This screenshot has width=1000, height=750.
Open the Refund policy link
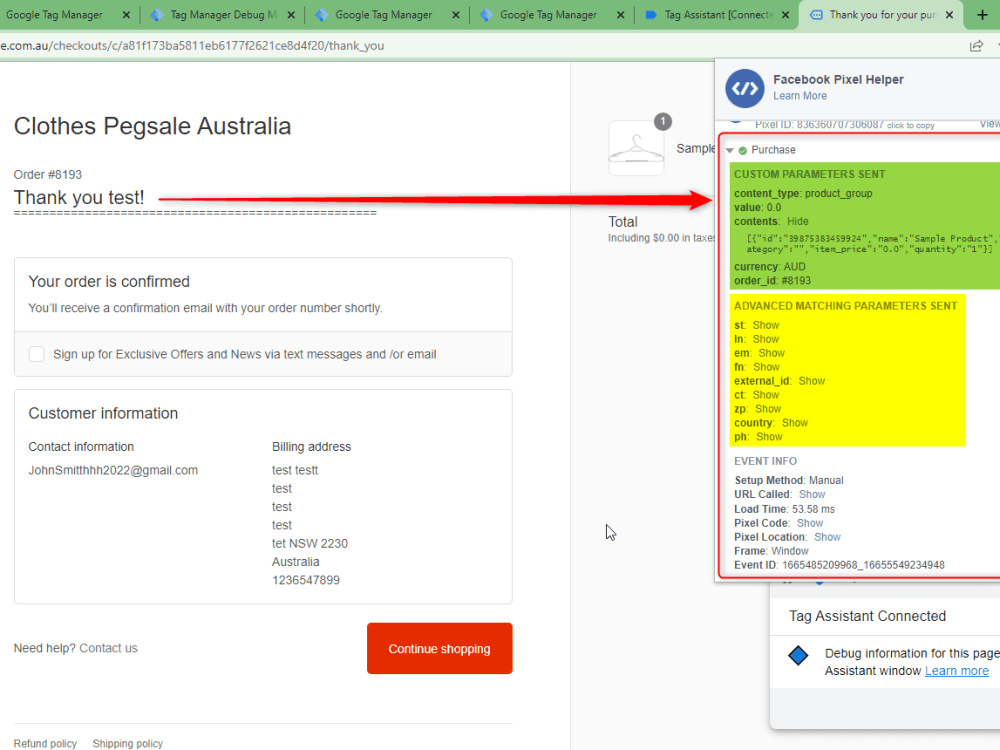(x=45, y=744)
